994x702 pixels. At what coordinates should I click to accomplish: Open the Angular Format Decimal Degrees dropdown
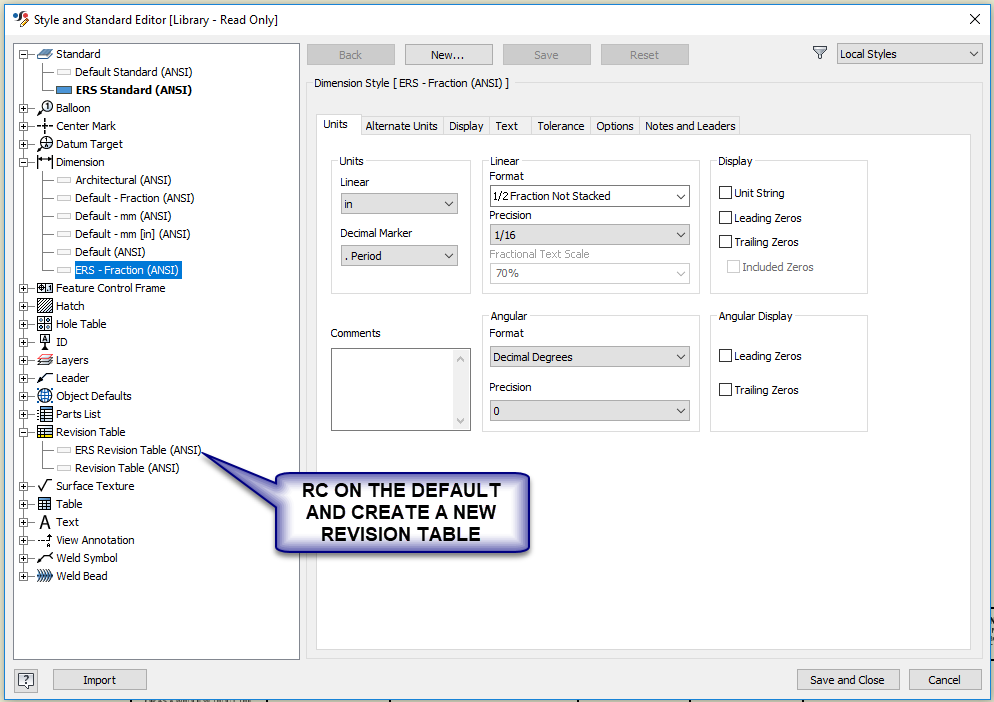(590, 356)
